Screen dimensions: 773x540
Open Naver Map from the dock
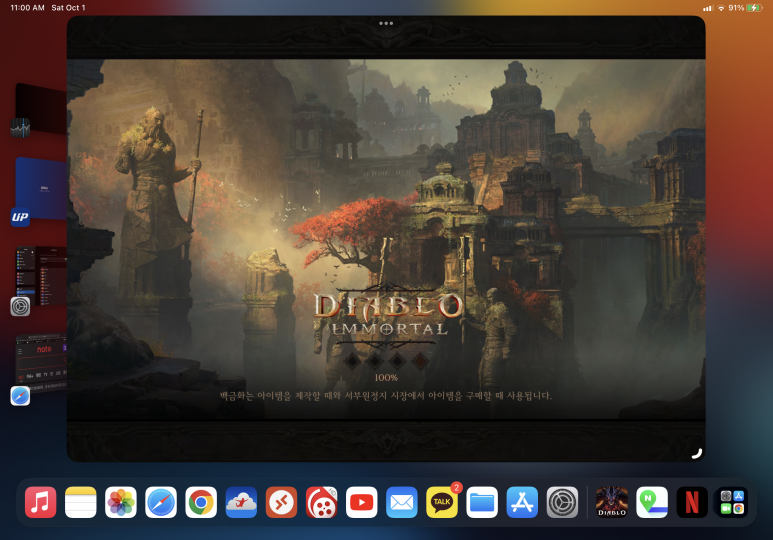click(x=652, y=502)
